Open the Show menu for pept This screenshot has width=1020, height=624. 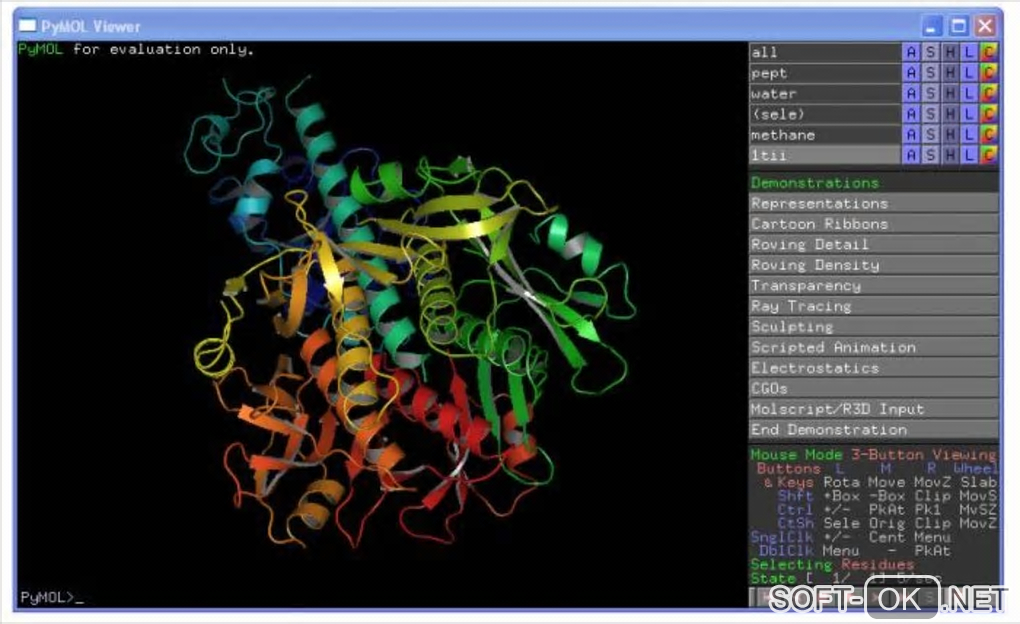point(930,73)
